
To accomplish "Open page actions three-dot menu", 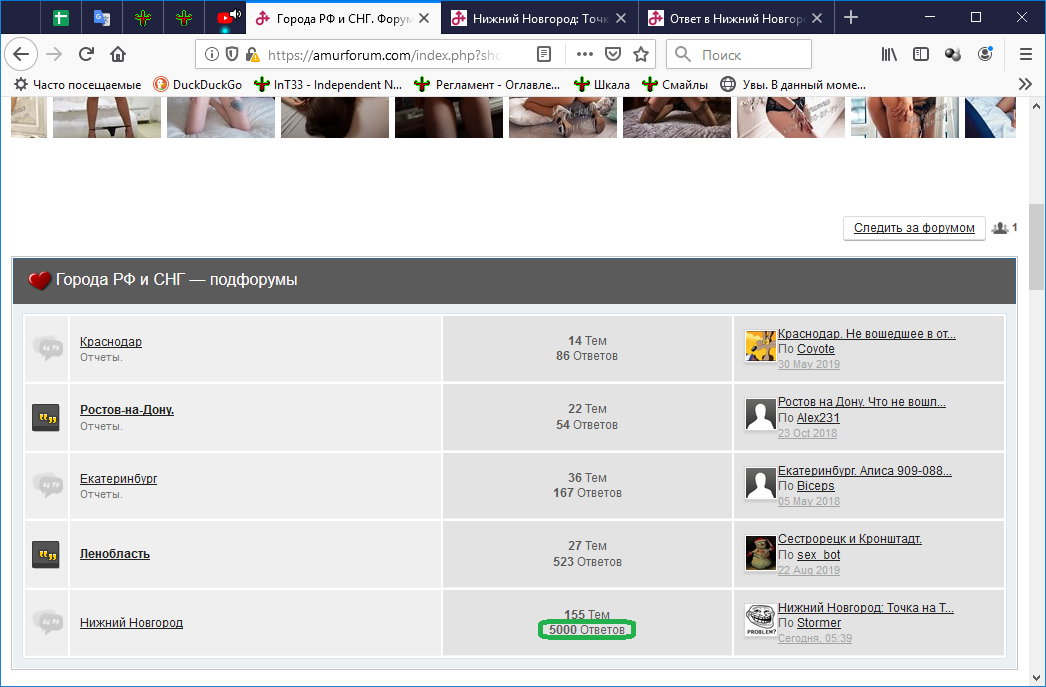I will pos(585,54).
